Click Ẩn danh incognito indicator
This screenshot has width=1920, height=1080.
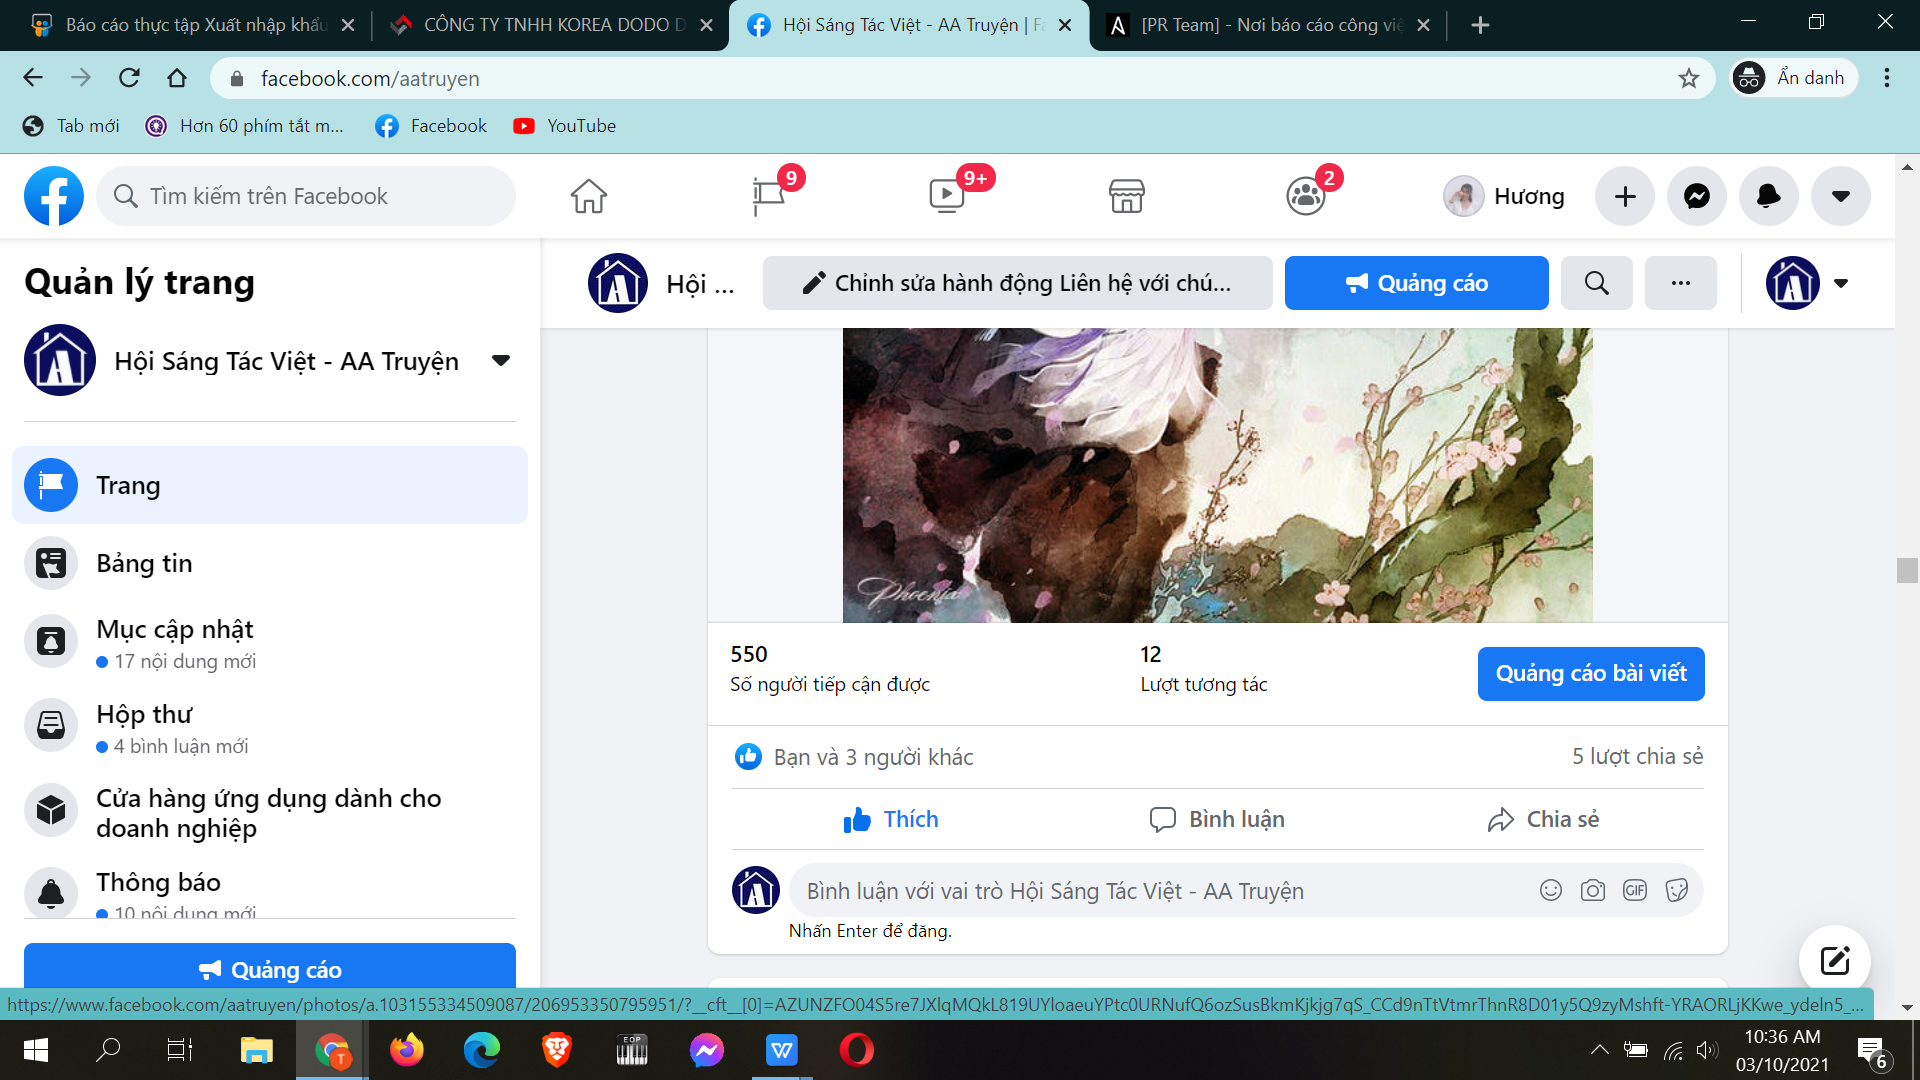point(1794,78)
